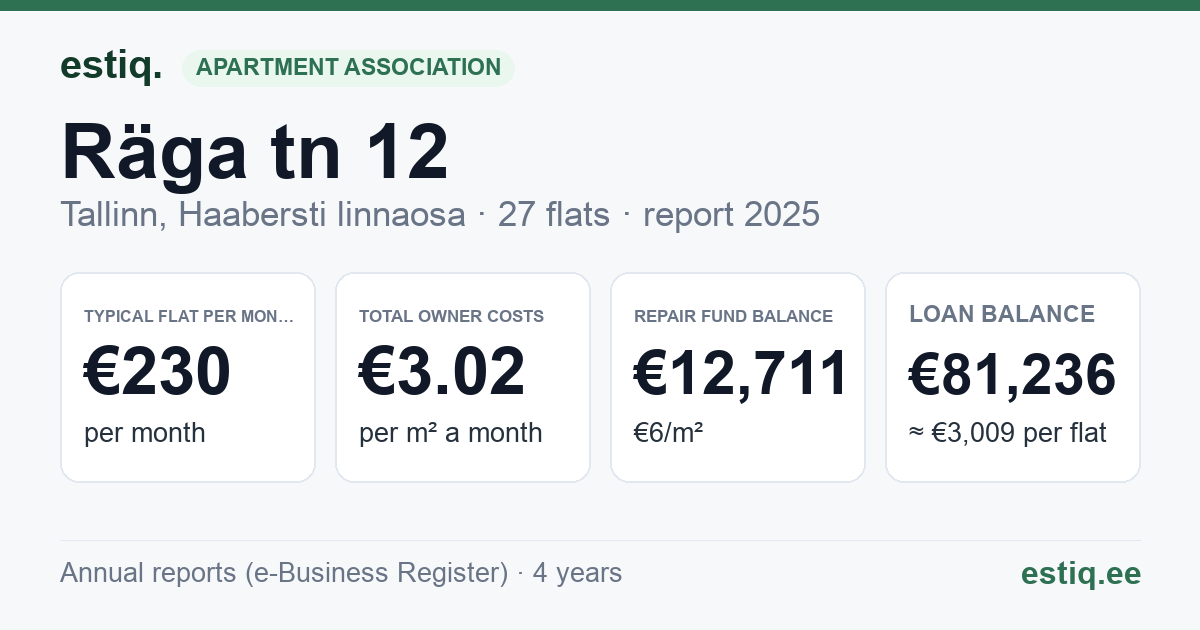Open the Repair fund balance card
1200x630 pixels.
click(x=738, y=377)
